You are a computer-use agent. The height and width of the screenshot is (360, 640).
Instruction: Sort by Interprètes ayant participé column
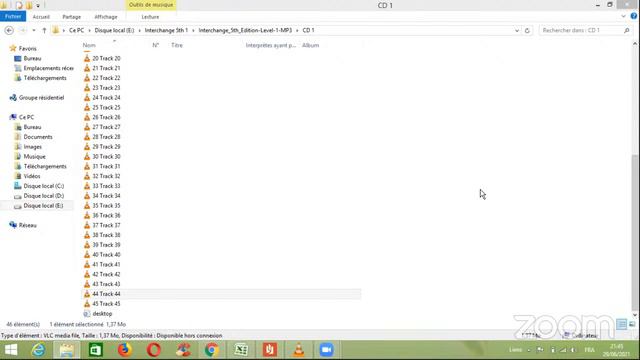tap(271, 45)
